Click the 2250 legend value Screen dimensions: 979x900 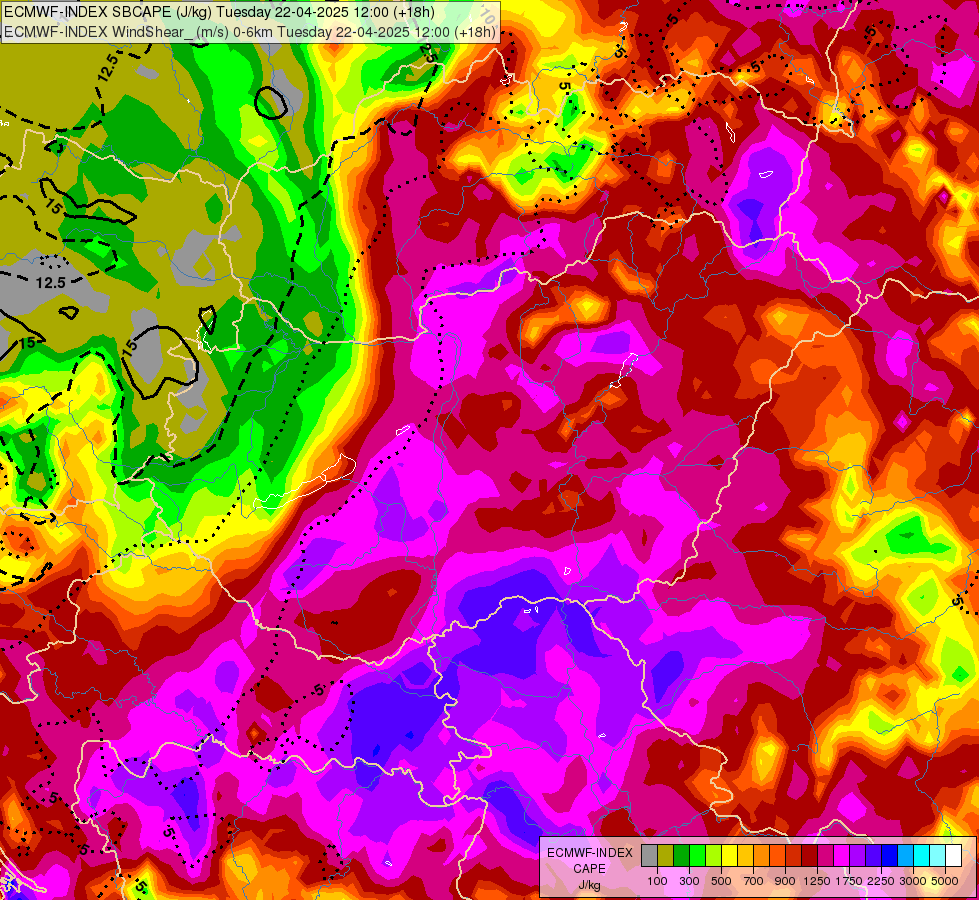pyautogui.click(x=881, y=881)
